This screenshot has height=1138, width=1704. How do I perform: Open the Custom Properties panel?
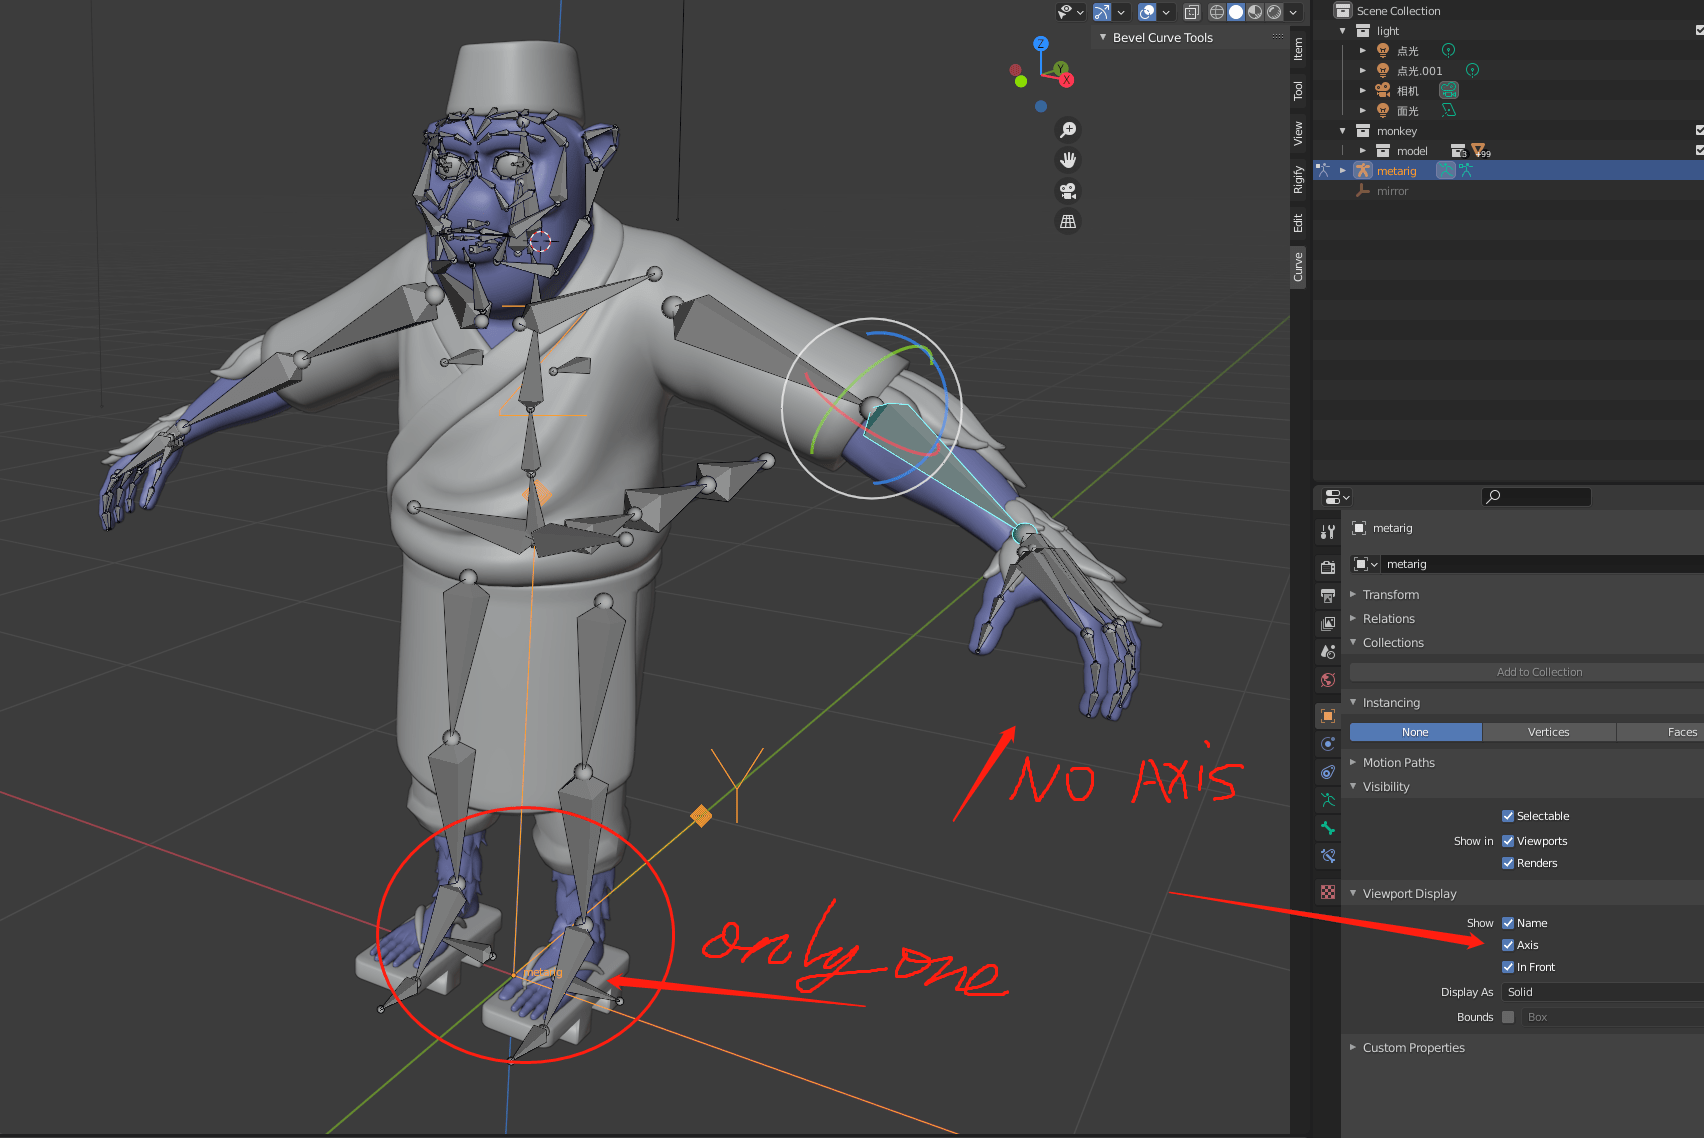1413,1047
